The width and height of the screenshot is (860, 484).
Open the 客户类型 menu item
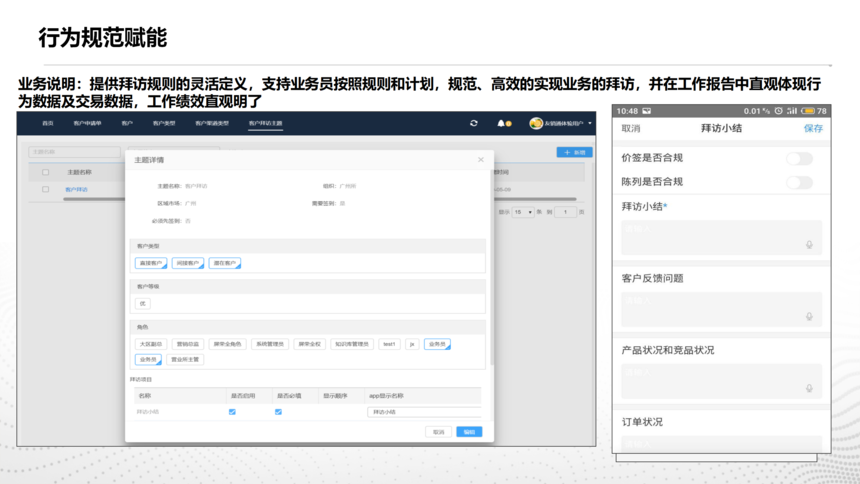point(164,123)
